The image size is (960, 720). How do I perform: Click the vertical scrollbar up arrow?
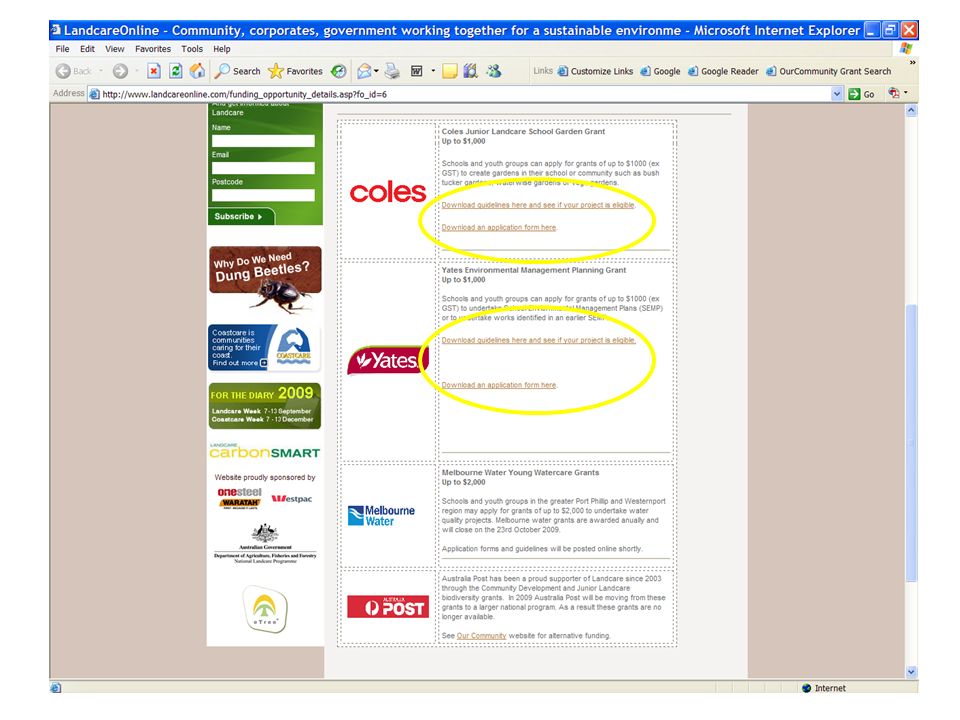pyautogui.click(x=912, y=111)
